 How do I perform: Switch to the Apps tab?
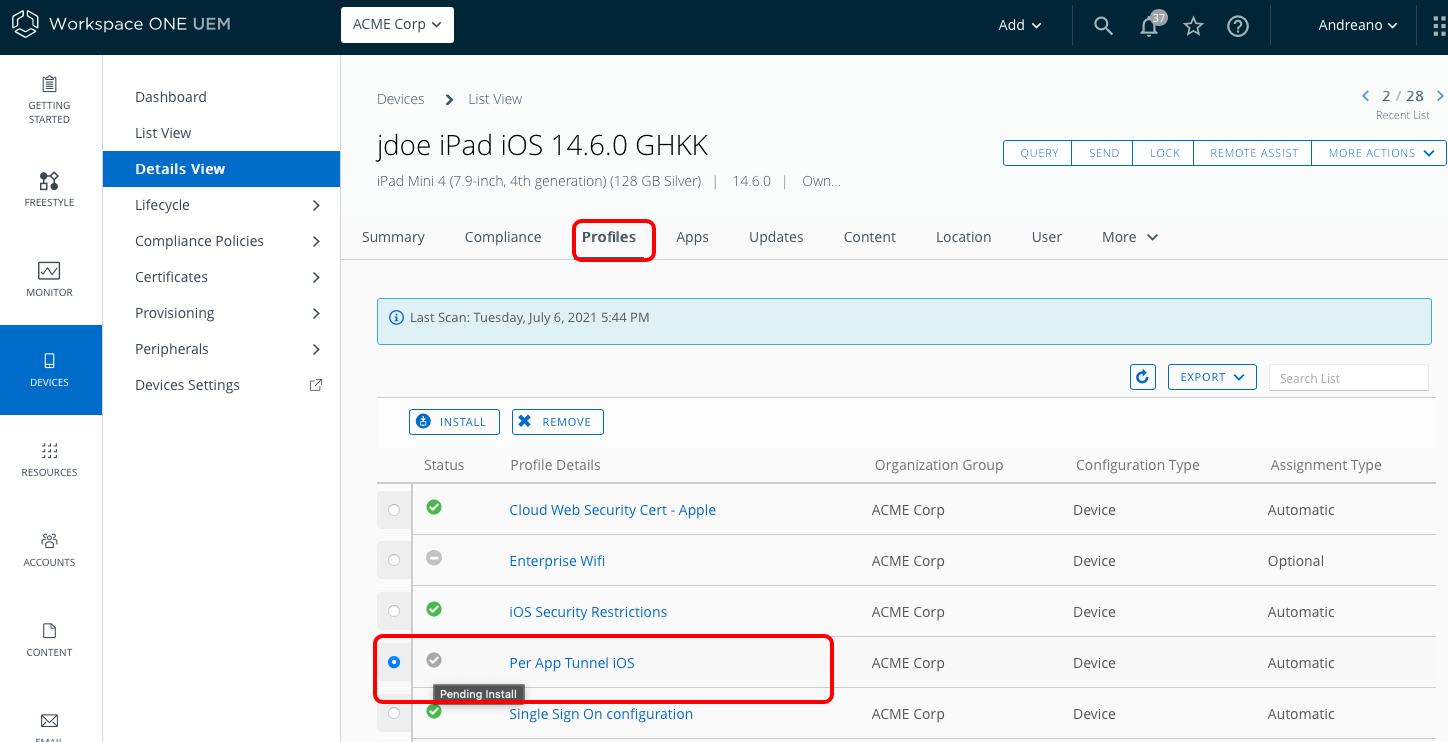click(692, 237)
